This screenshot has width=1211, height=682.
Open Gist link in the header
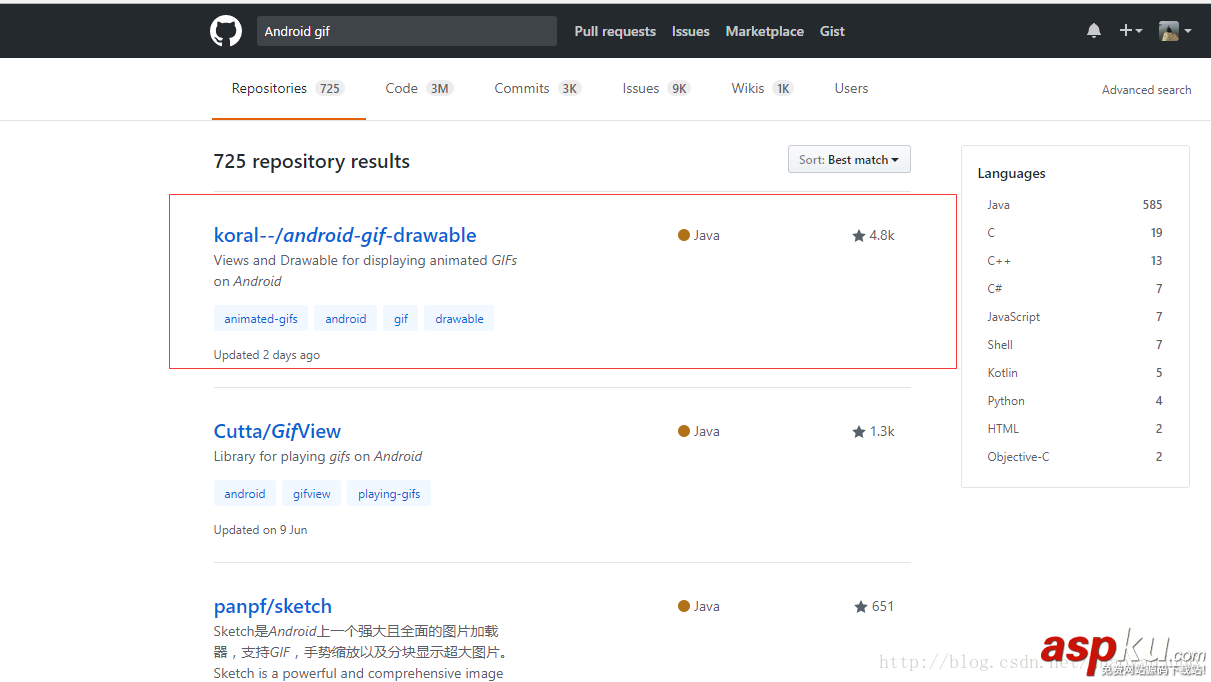(832, 31)
